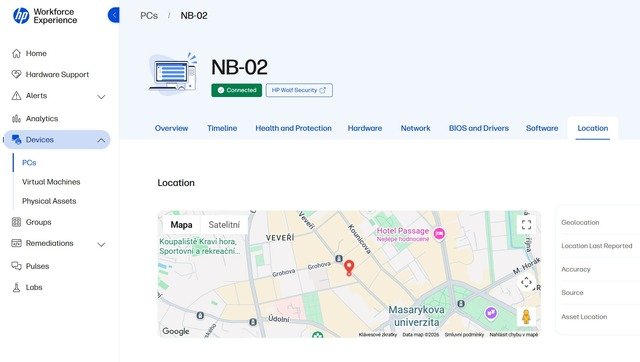Image resolution: width=640 pixels, height=362 pixels.
Task: Open the Pulses section
Action: (37, 266)
